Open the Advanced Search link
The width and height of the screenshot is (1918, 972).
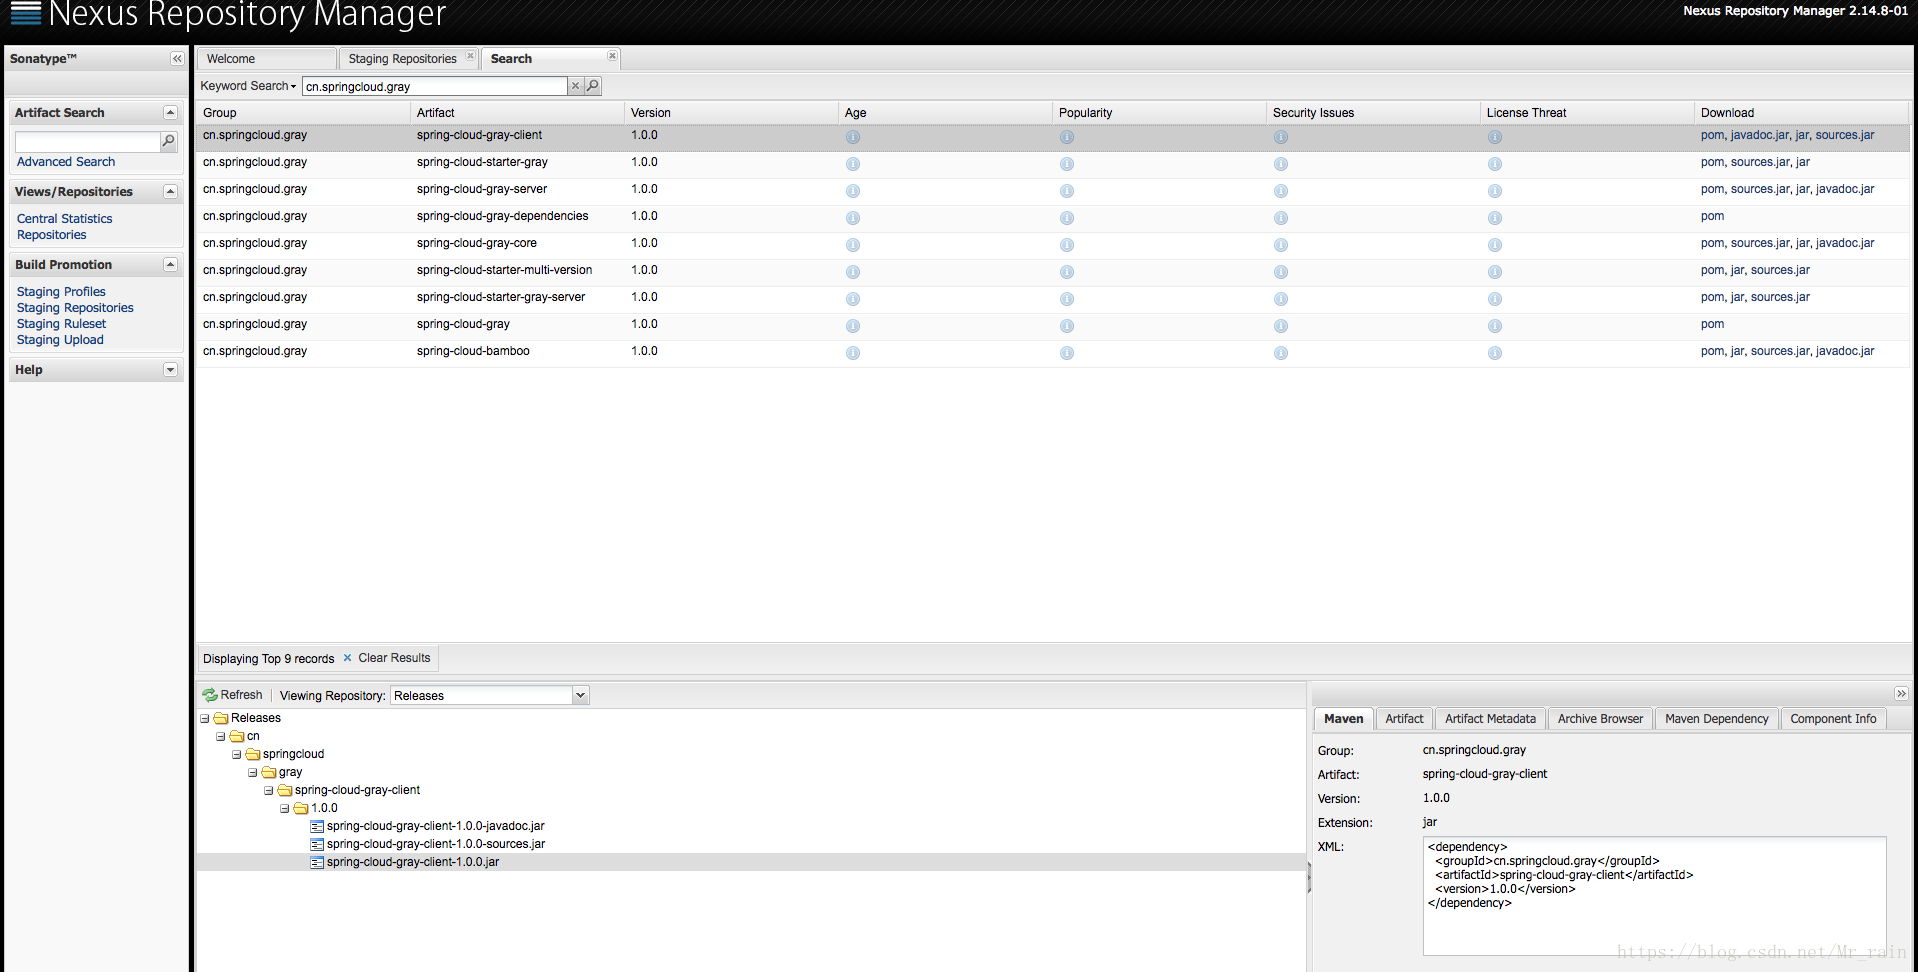[66, 162]
